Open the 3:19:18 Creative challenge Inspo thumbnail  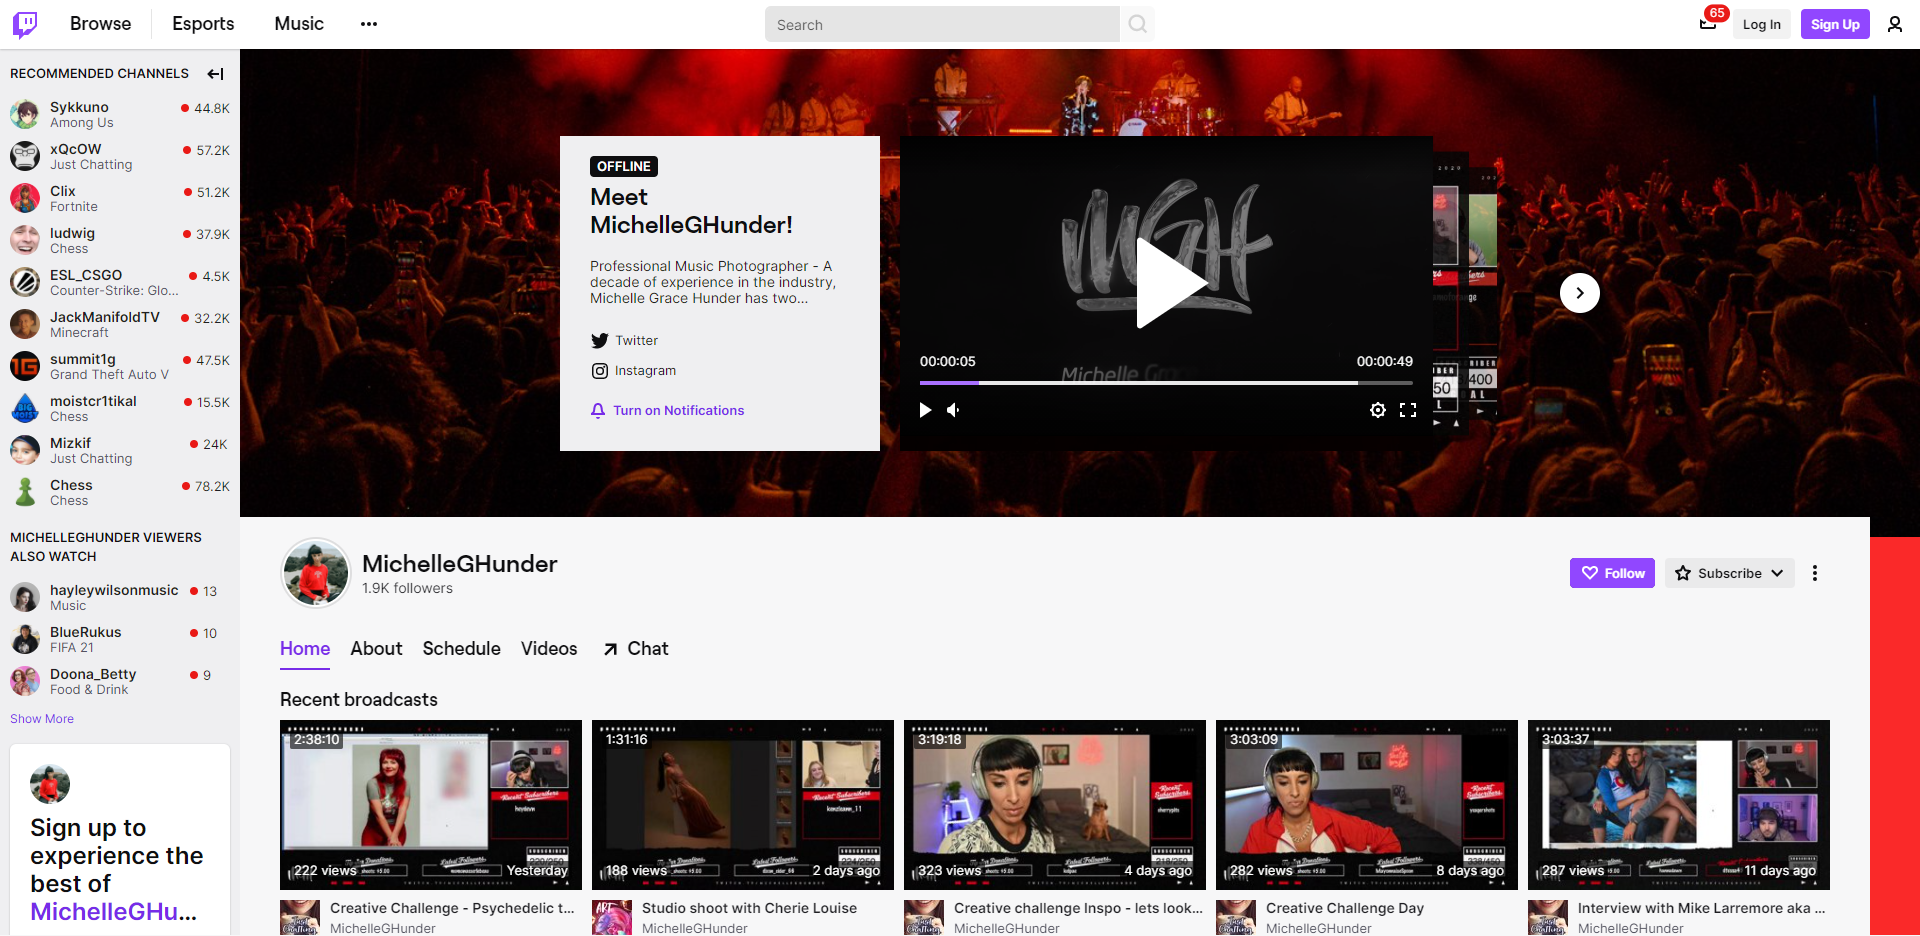(x=1055, y=805)
